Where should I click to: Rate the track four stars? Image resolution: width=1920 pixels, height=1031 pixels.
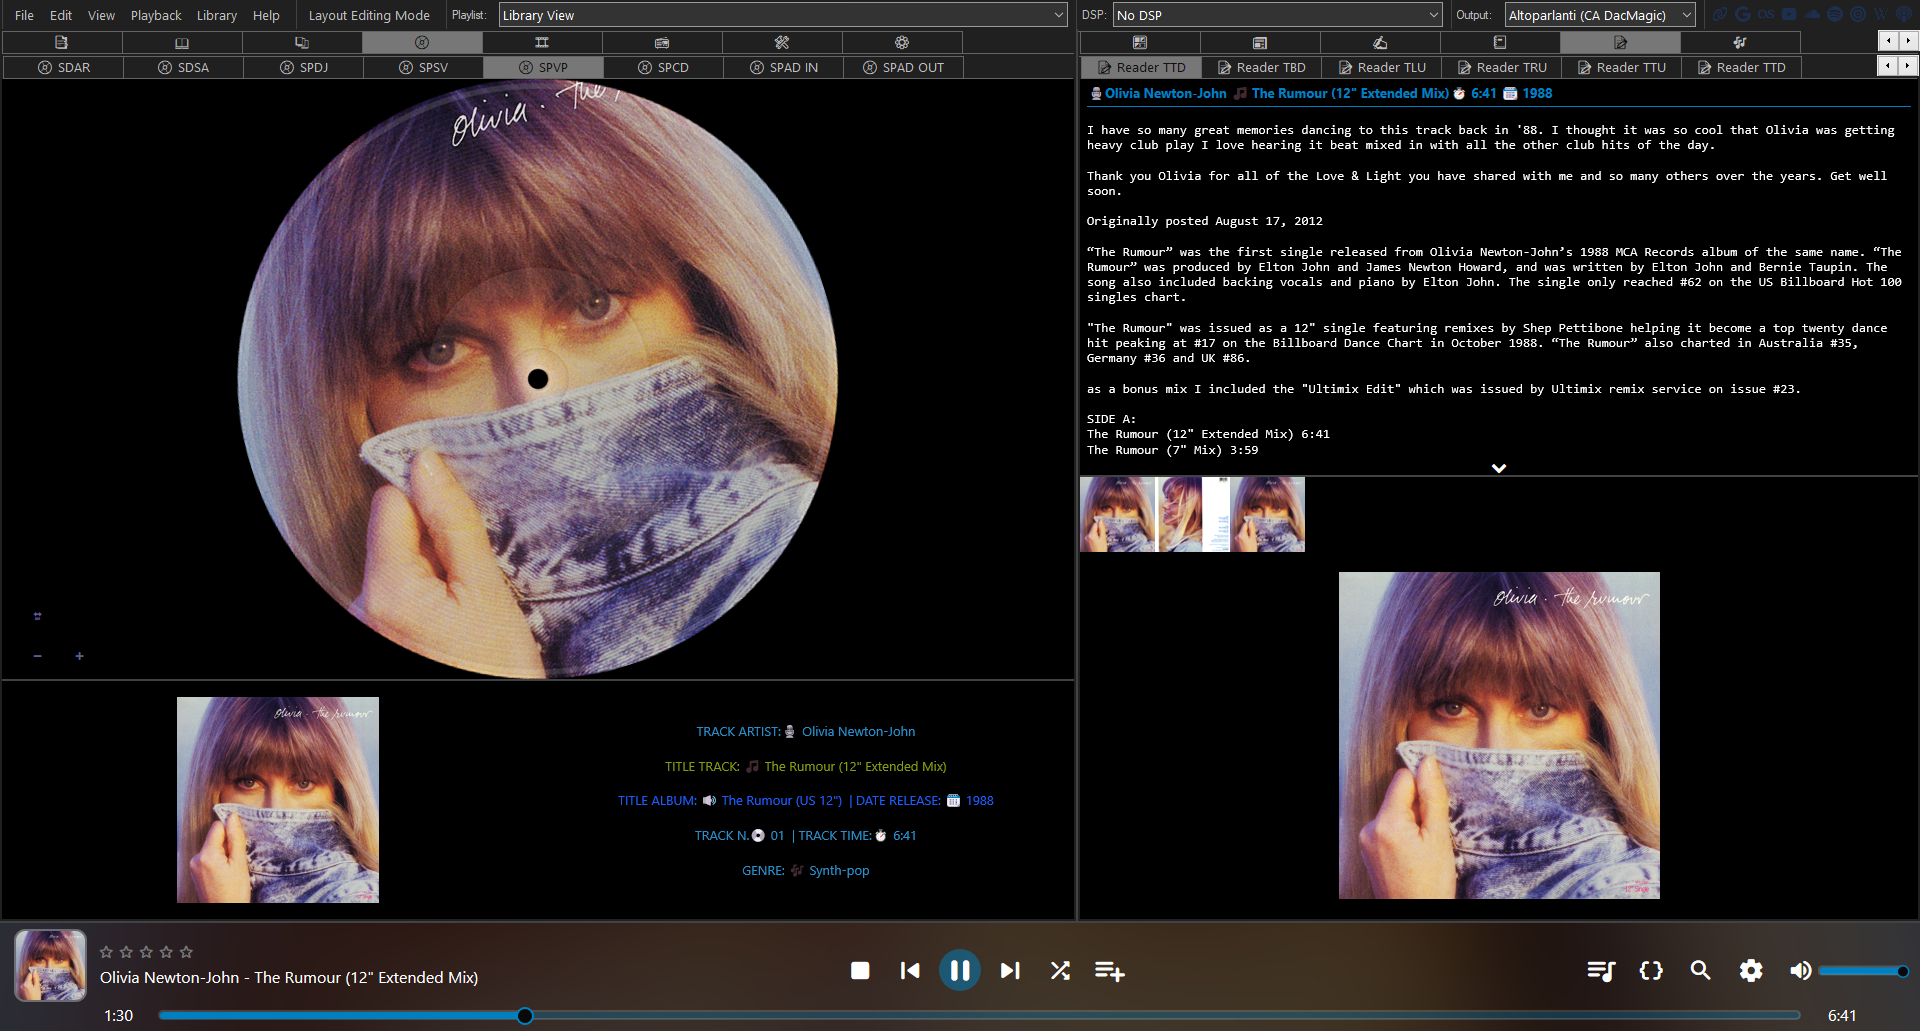coord(166,952)
